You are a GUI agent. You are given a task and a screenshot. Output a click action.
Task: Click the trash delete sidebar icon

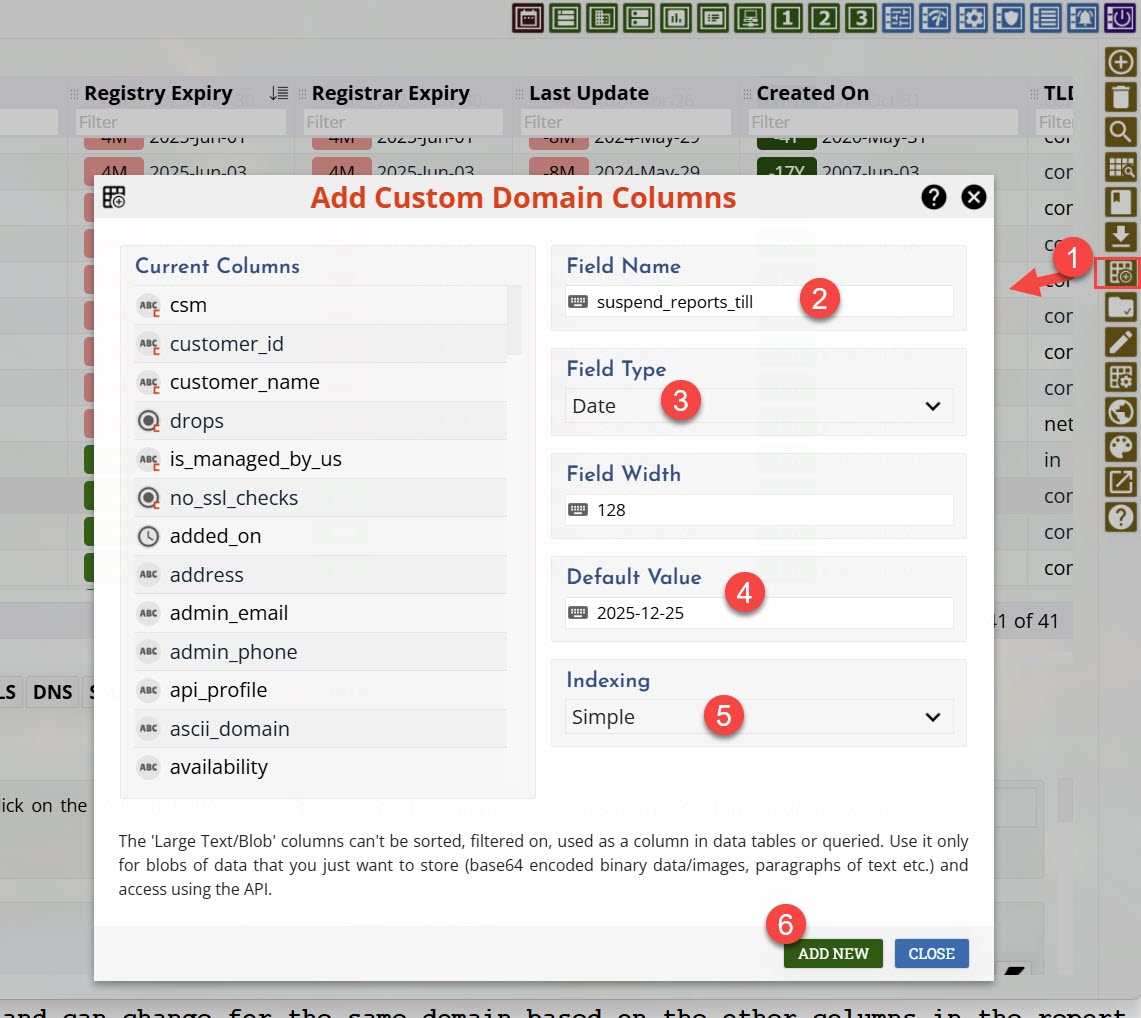click(x=1121, y=97)
